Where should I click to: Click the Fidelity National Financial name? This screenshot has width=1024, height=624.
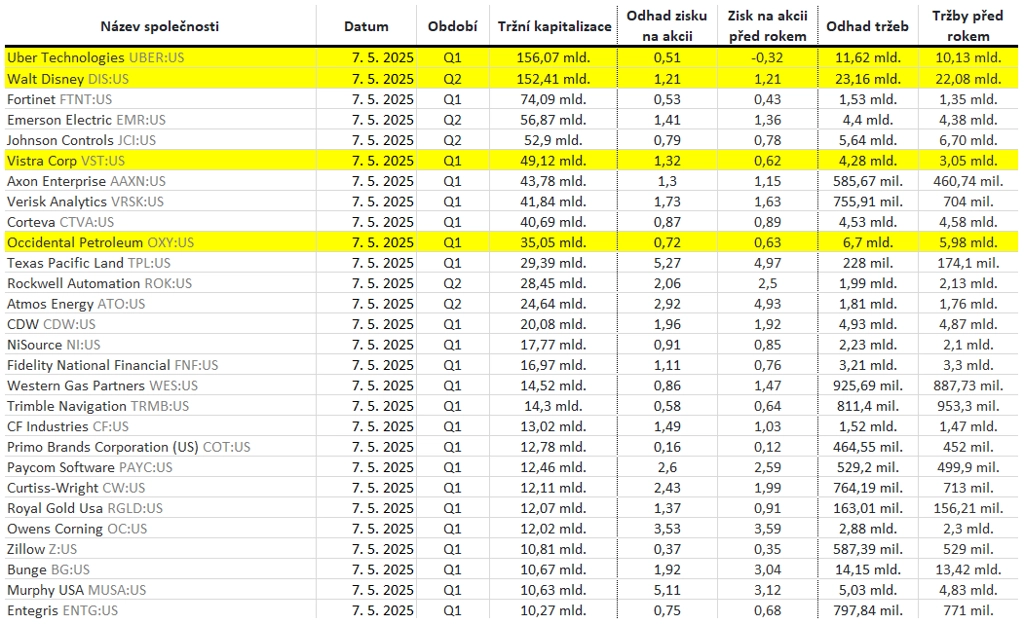point(89,365)
